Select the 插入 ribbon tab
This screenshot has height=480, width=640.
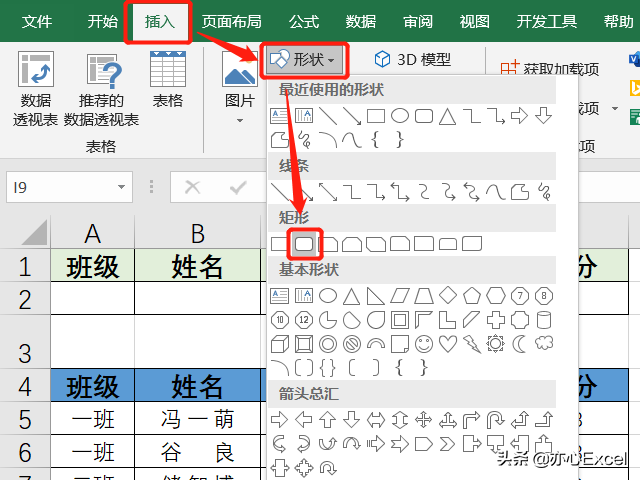click(x=160, y=21)
